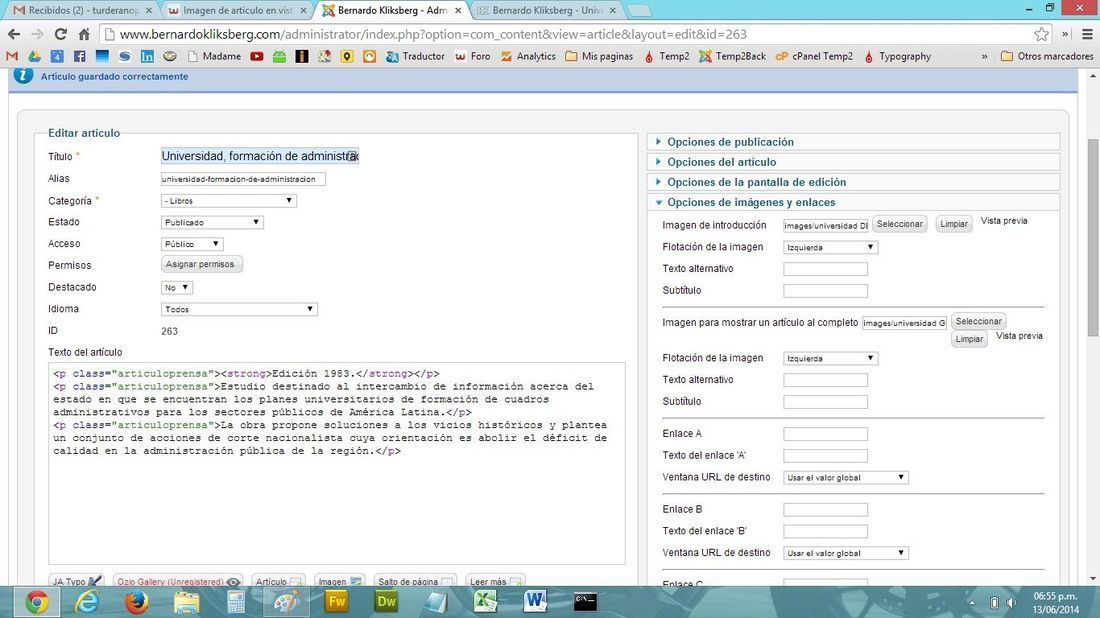Open the Acceso dropdown showing Público
The height and width of the screenshot is (618, 1100).
(192, 244)
